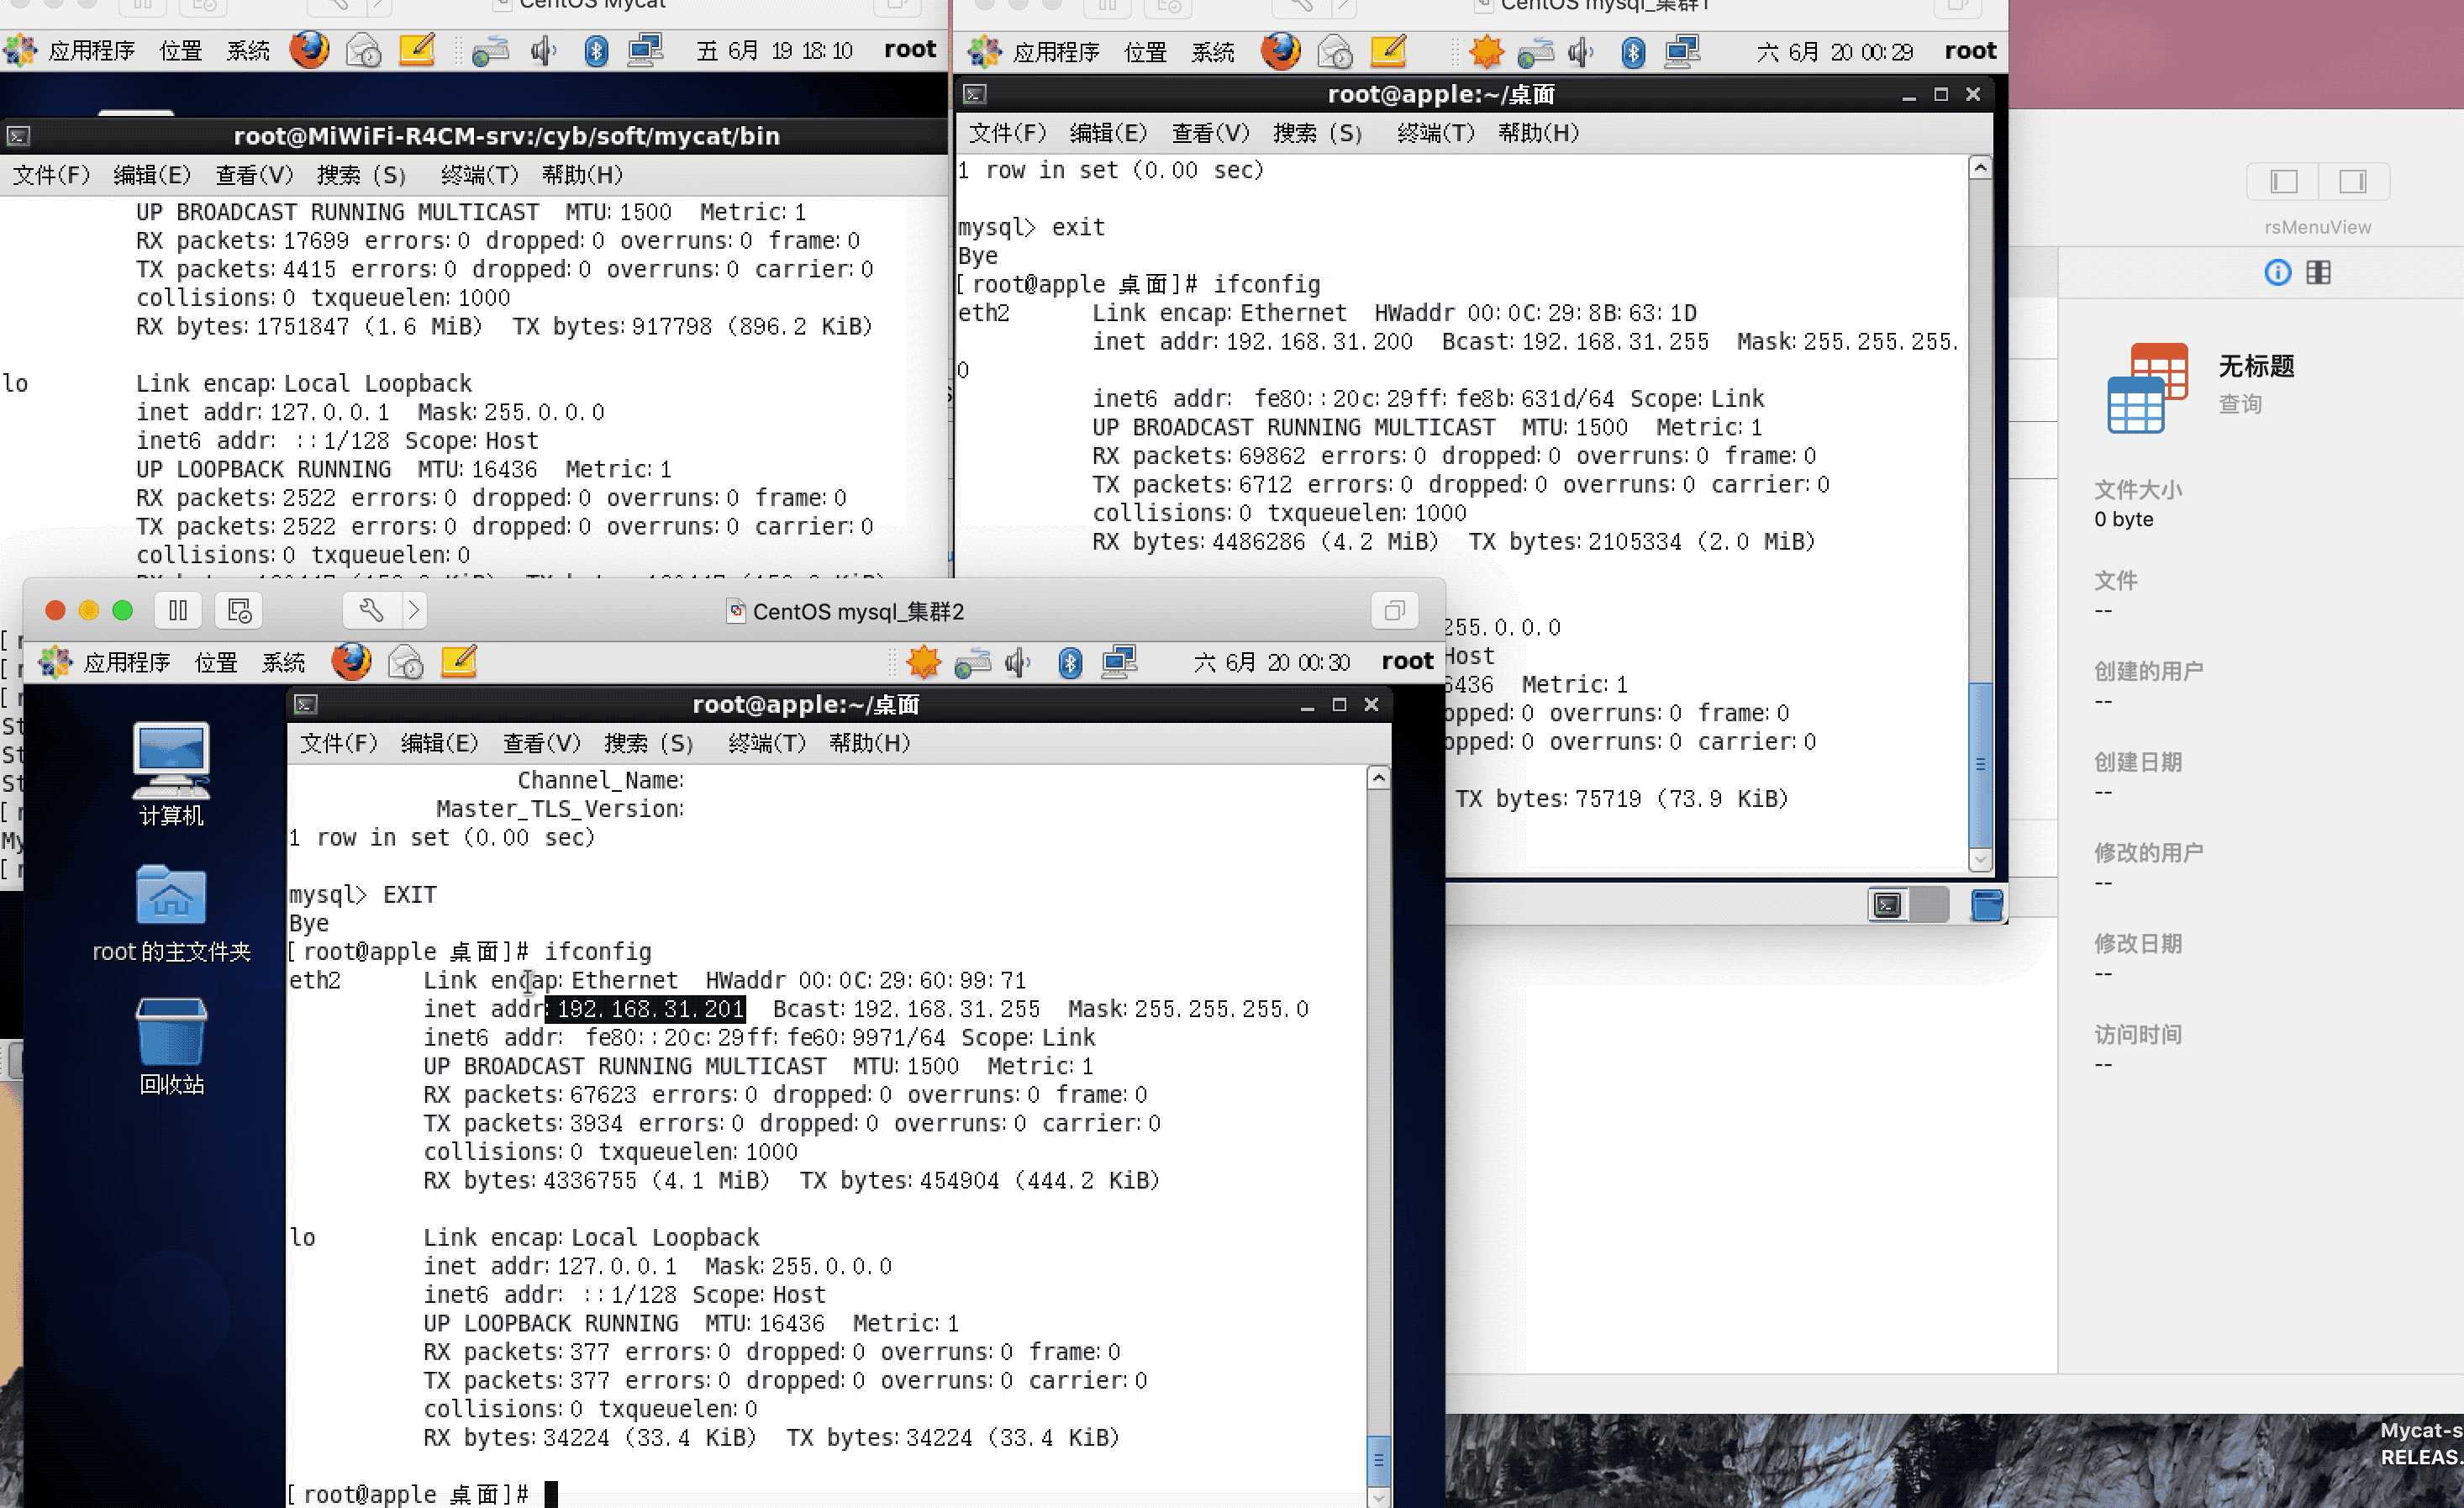Click the terminal taskbar icon in mysql_集群1
The height and width of the screenshot is (1508, 2464).
click(1888, 905)
